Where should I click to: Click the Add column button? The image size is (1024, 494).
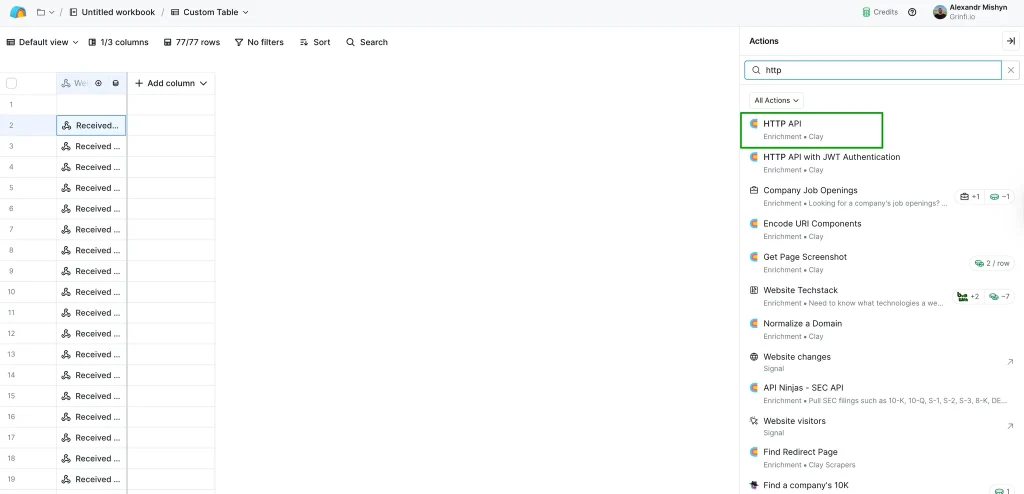tap(171, 83)
